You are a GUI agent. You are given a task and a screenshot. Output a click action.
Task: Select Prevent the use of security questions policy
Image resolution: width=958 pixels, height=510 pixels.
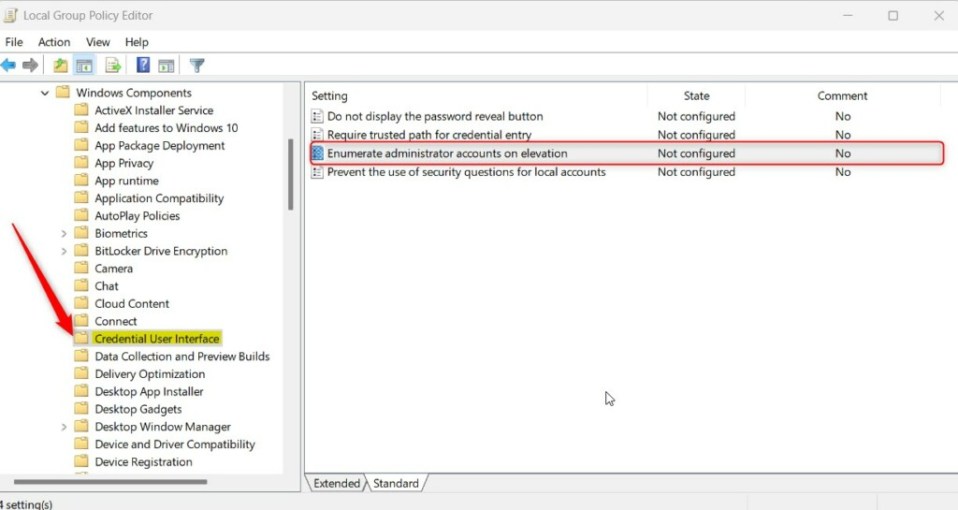(466, 172)
